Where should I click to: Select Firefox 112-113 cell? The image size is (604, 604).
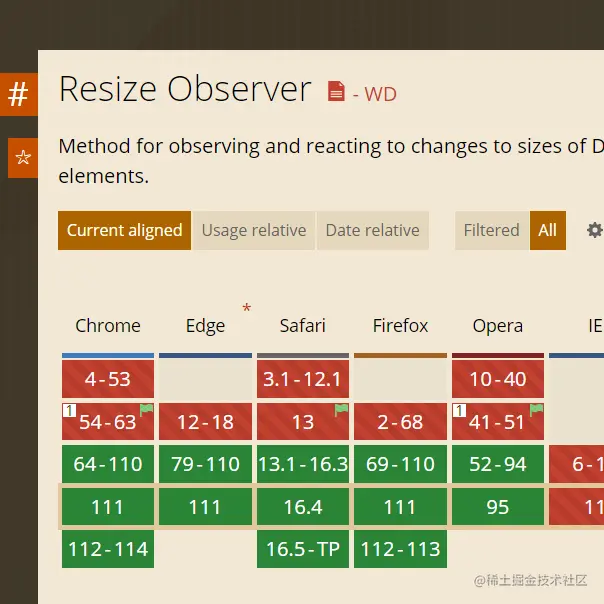pos(400,549)
